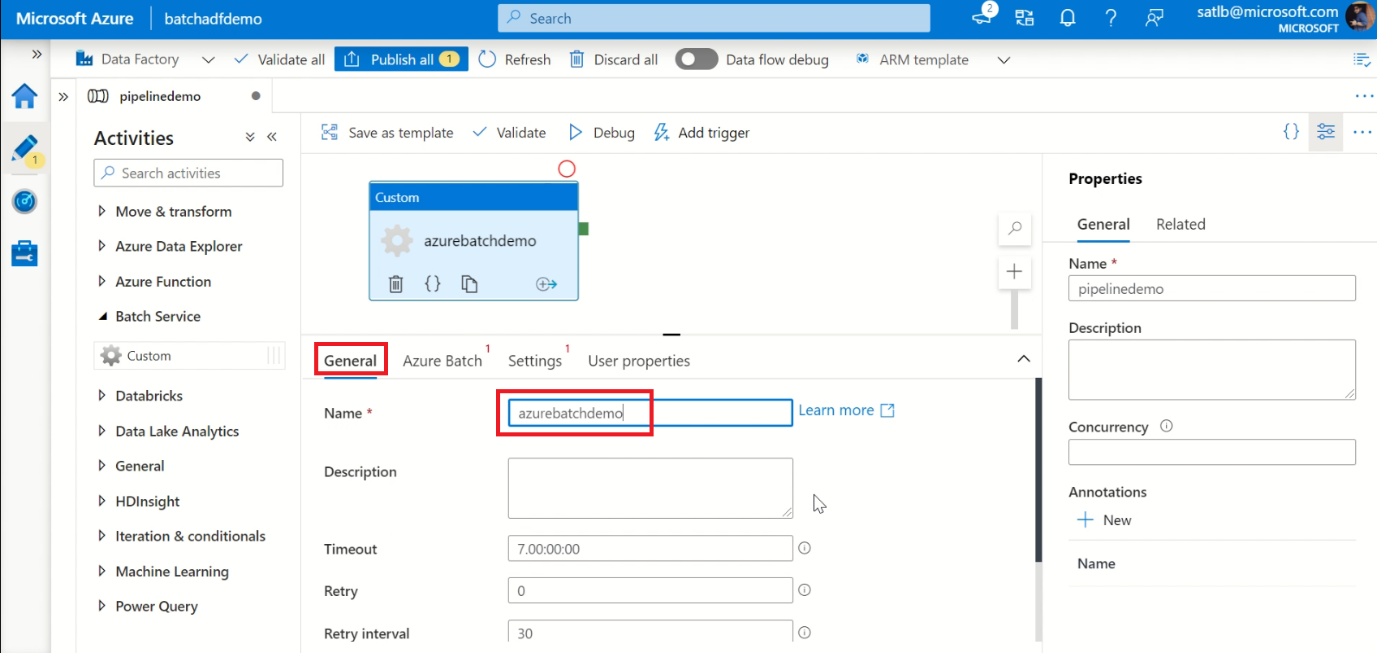Viewport: 1377px width, 653px height.
Task: Open the Monitor hub in left sidebar
Action: tap(25, 201)
